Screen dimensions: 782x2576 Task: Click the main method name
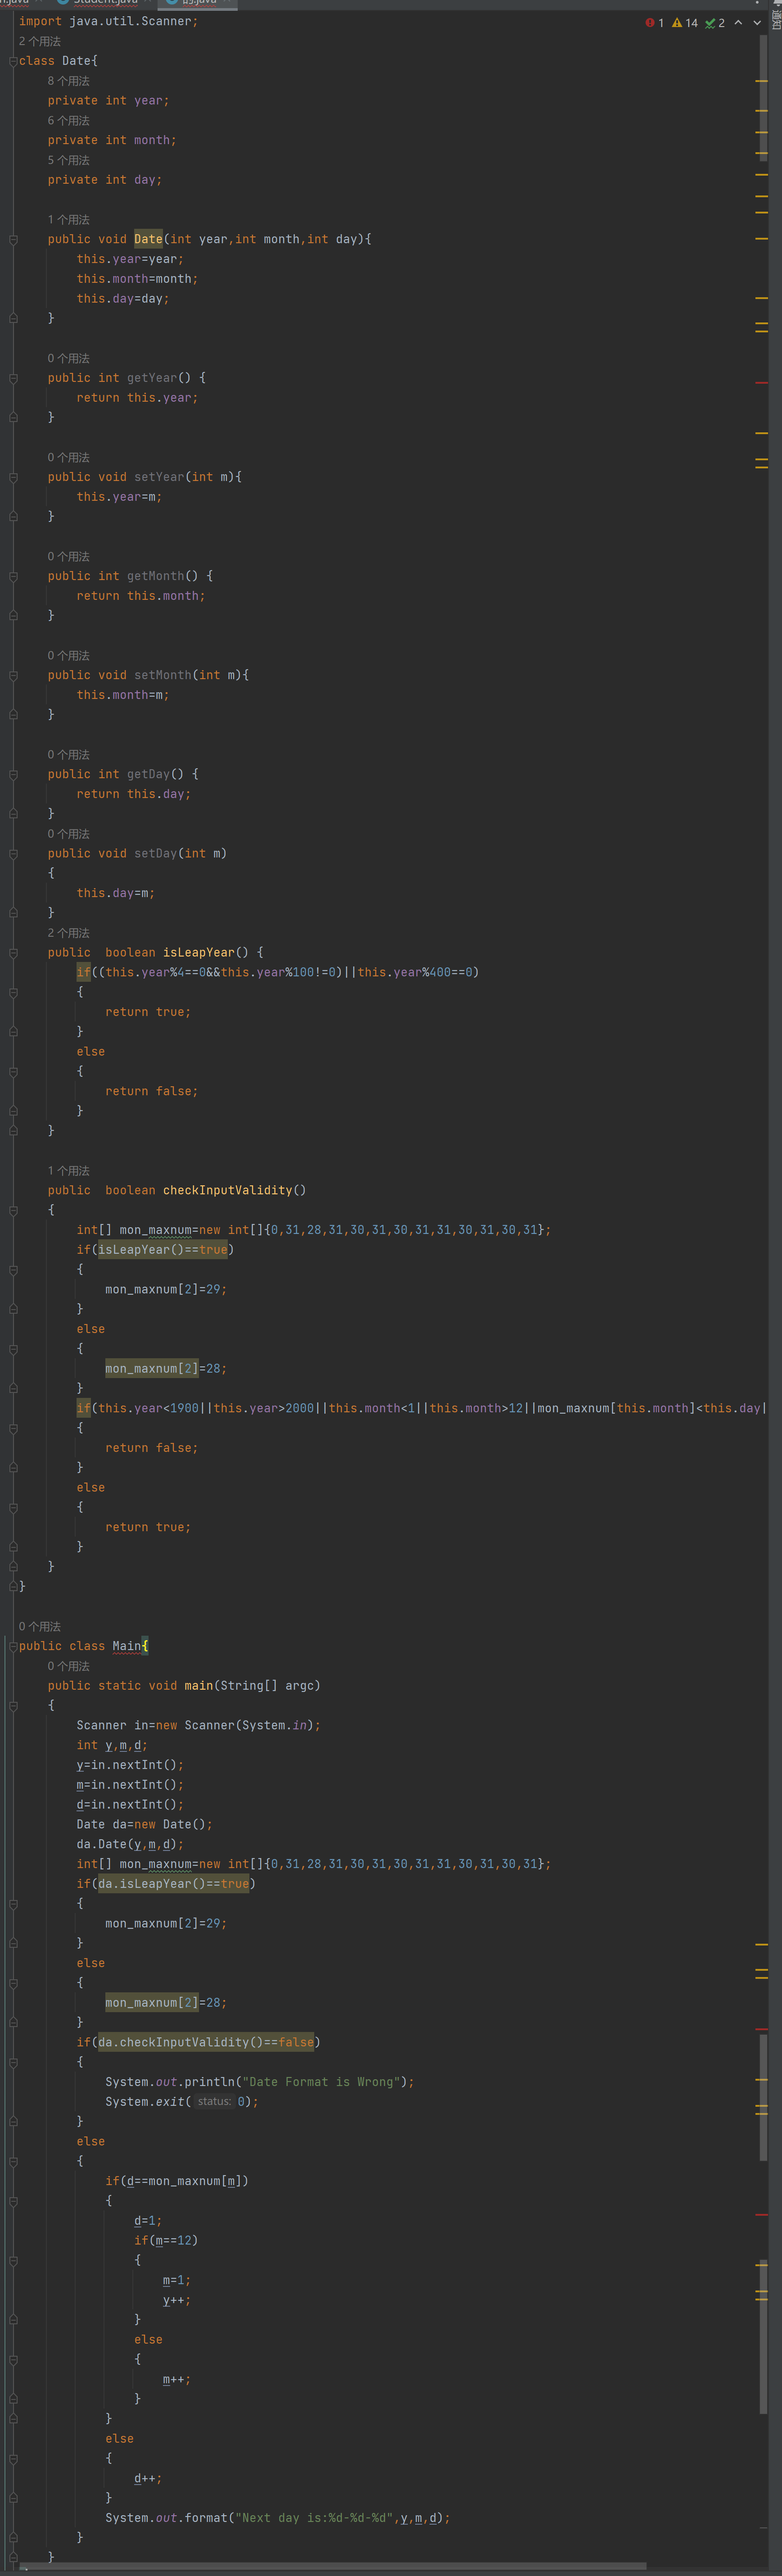(x=198, y=1686)
